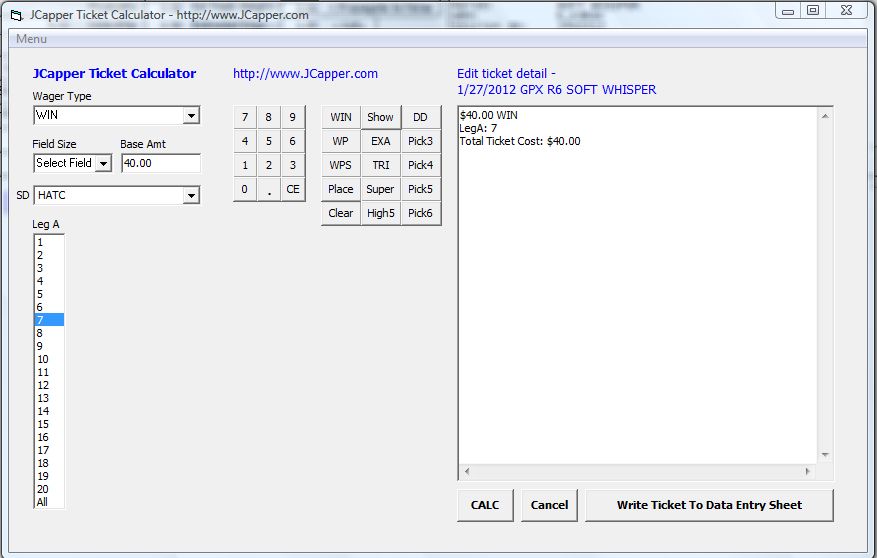
Task: Select the EXA wager button
Action: tap(380, 141)
